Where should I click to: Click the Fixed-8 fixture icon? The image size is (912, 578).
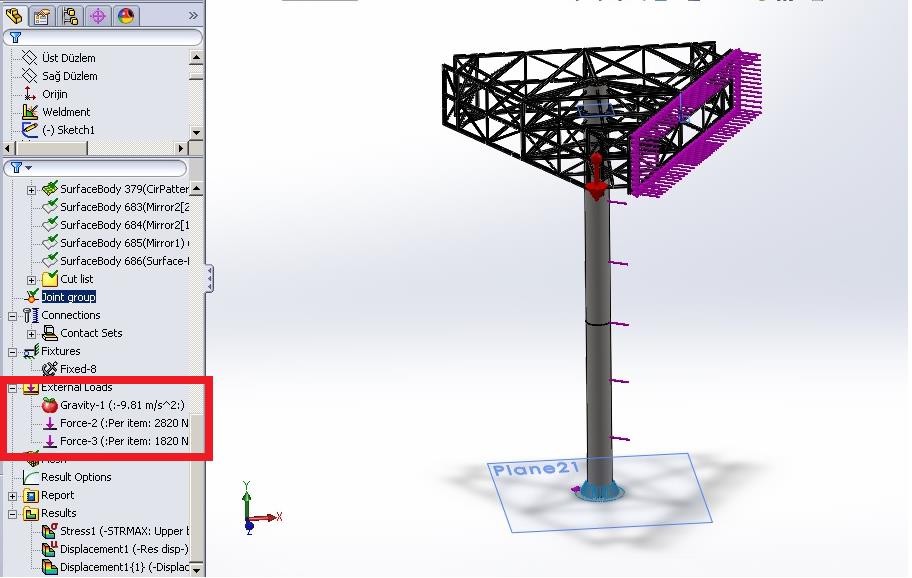click(49, 369)
